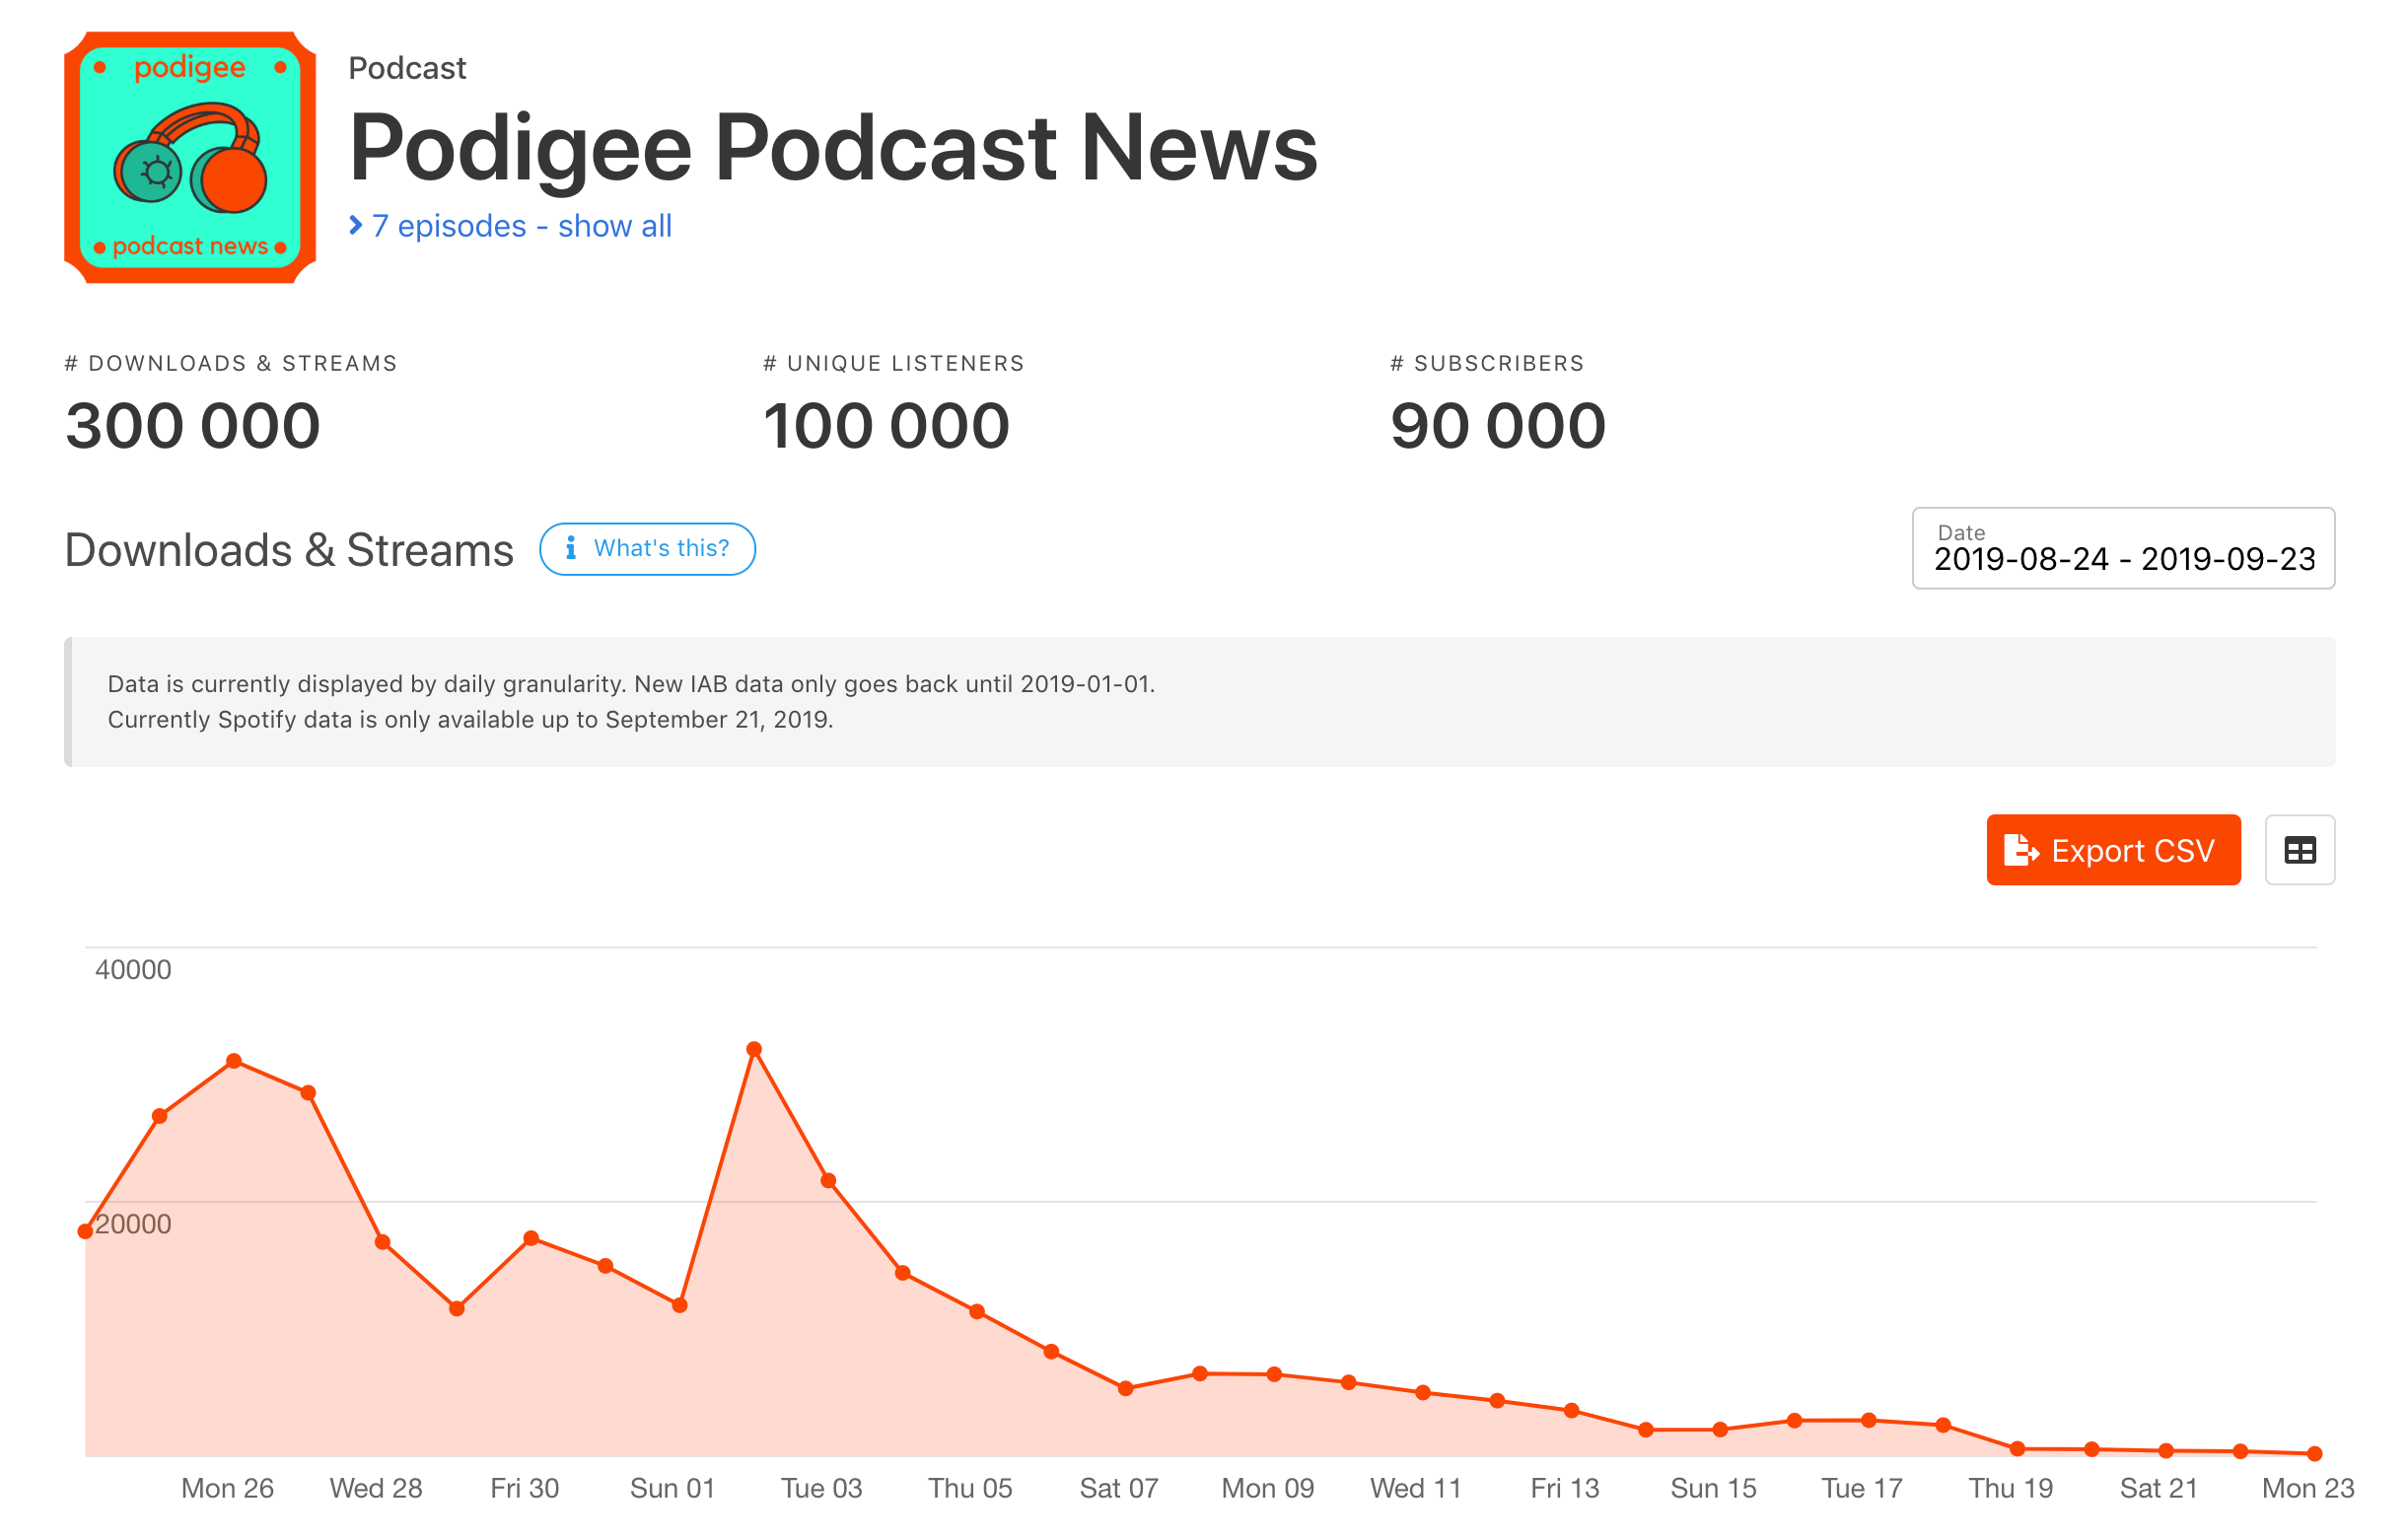This screenshot has height=1540, width=2407.
Task: Click the 'Mon 09' axis label
Action: coord(1268,1488)
